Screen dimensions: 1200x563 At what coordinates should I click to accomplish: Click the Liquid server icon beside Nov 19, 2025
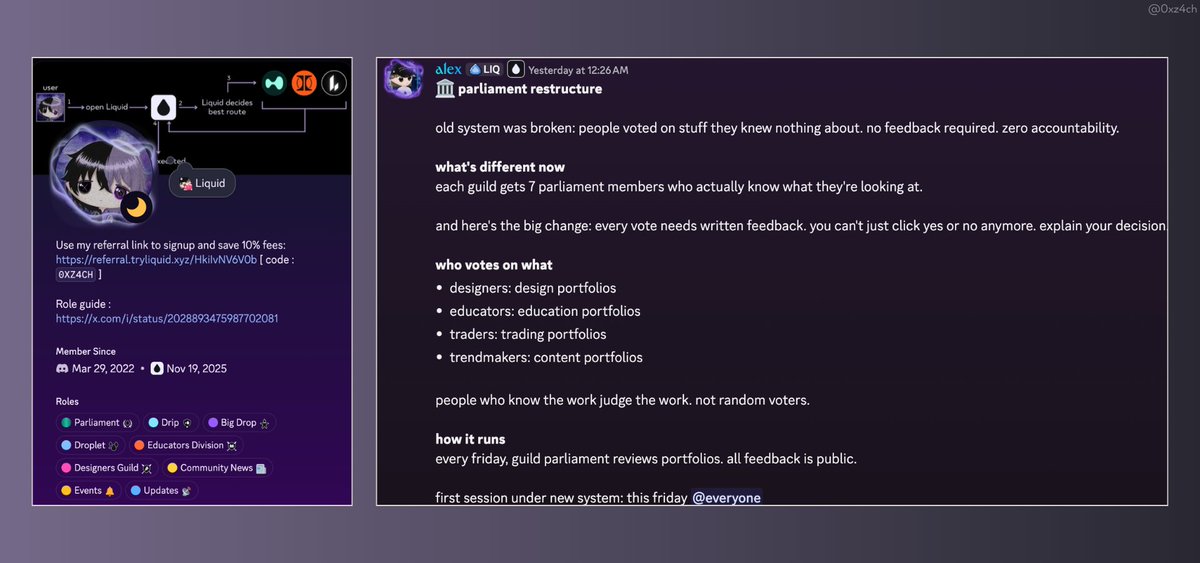tap(156, 369)
